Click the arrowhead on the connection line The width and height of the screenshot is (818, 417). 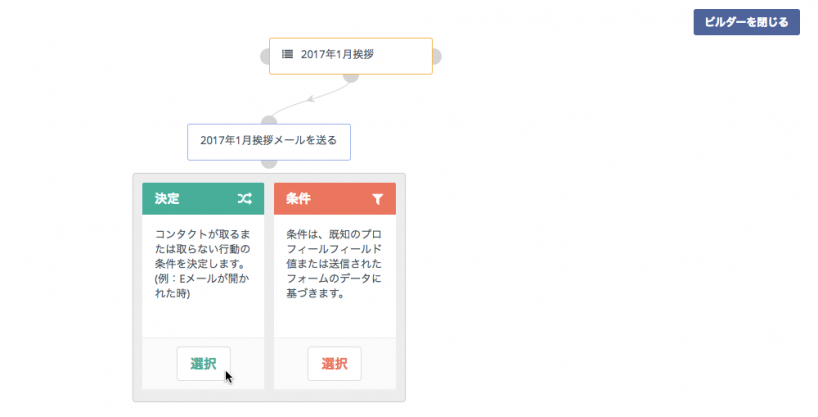click(312, 98)
